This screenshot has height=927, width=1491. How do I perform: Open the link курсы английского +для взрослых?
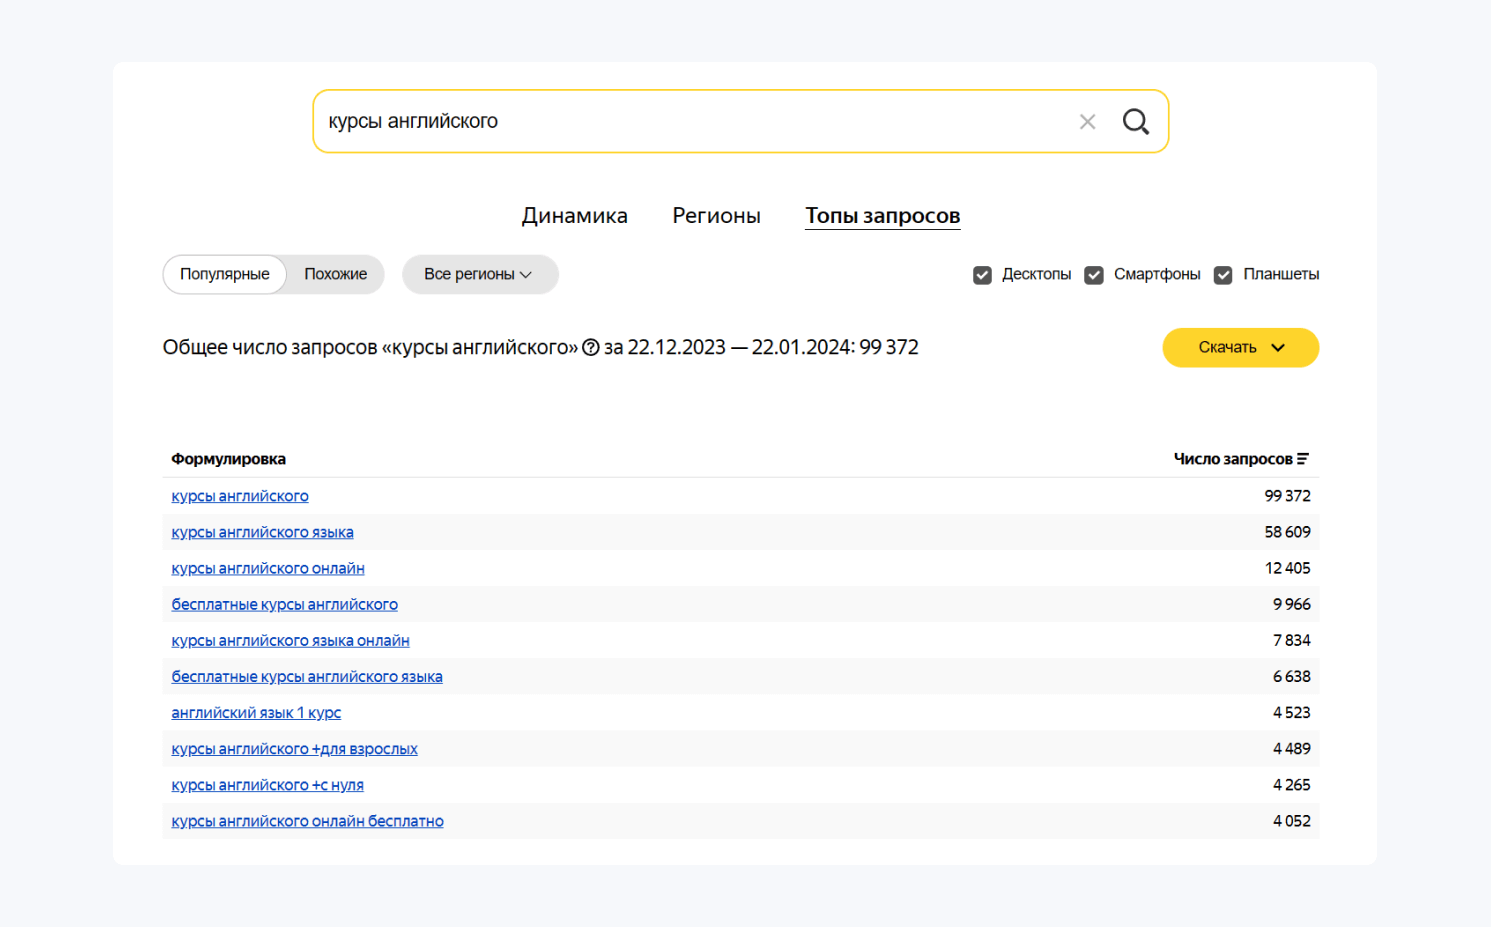tap(294, 749)
